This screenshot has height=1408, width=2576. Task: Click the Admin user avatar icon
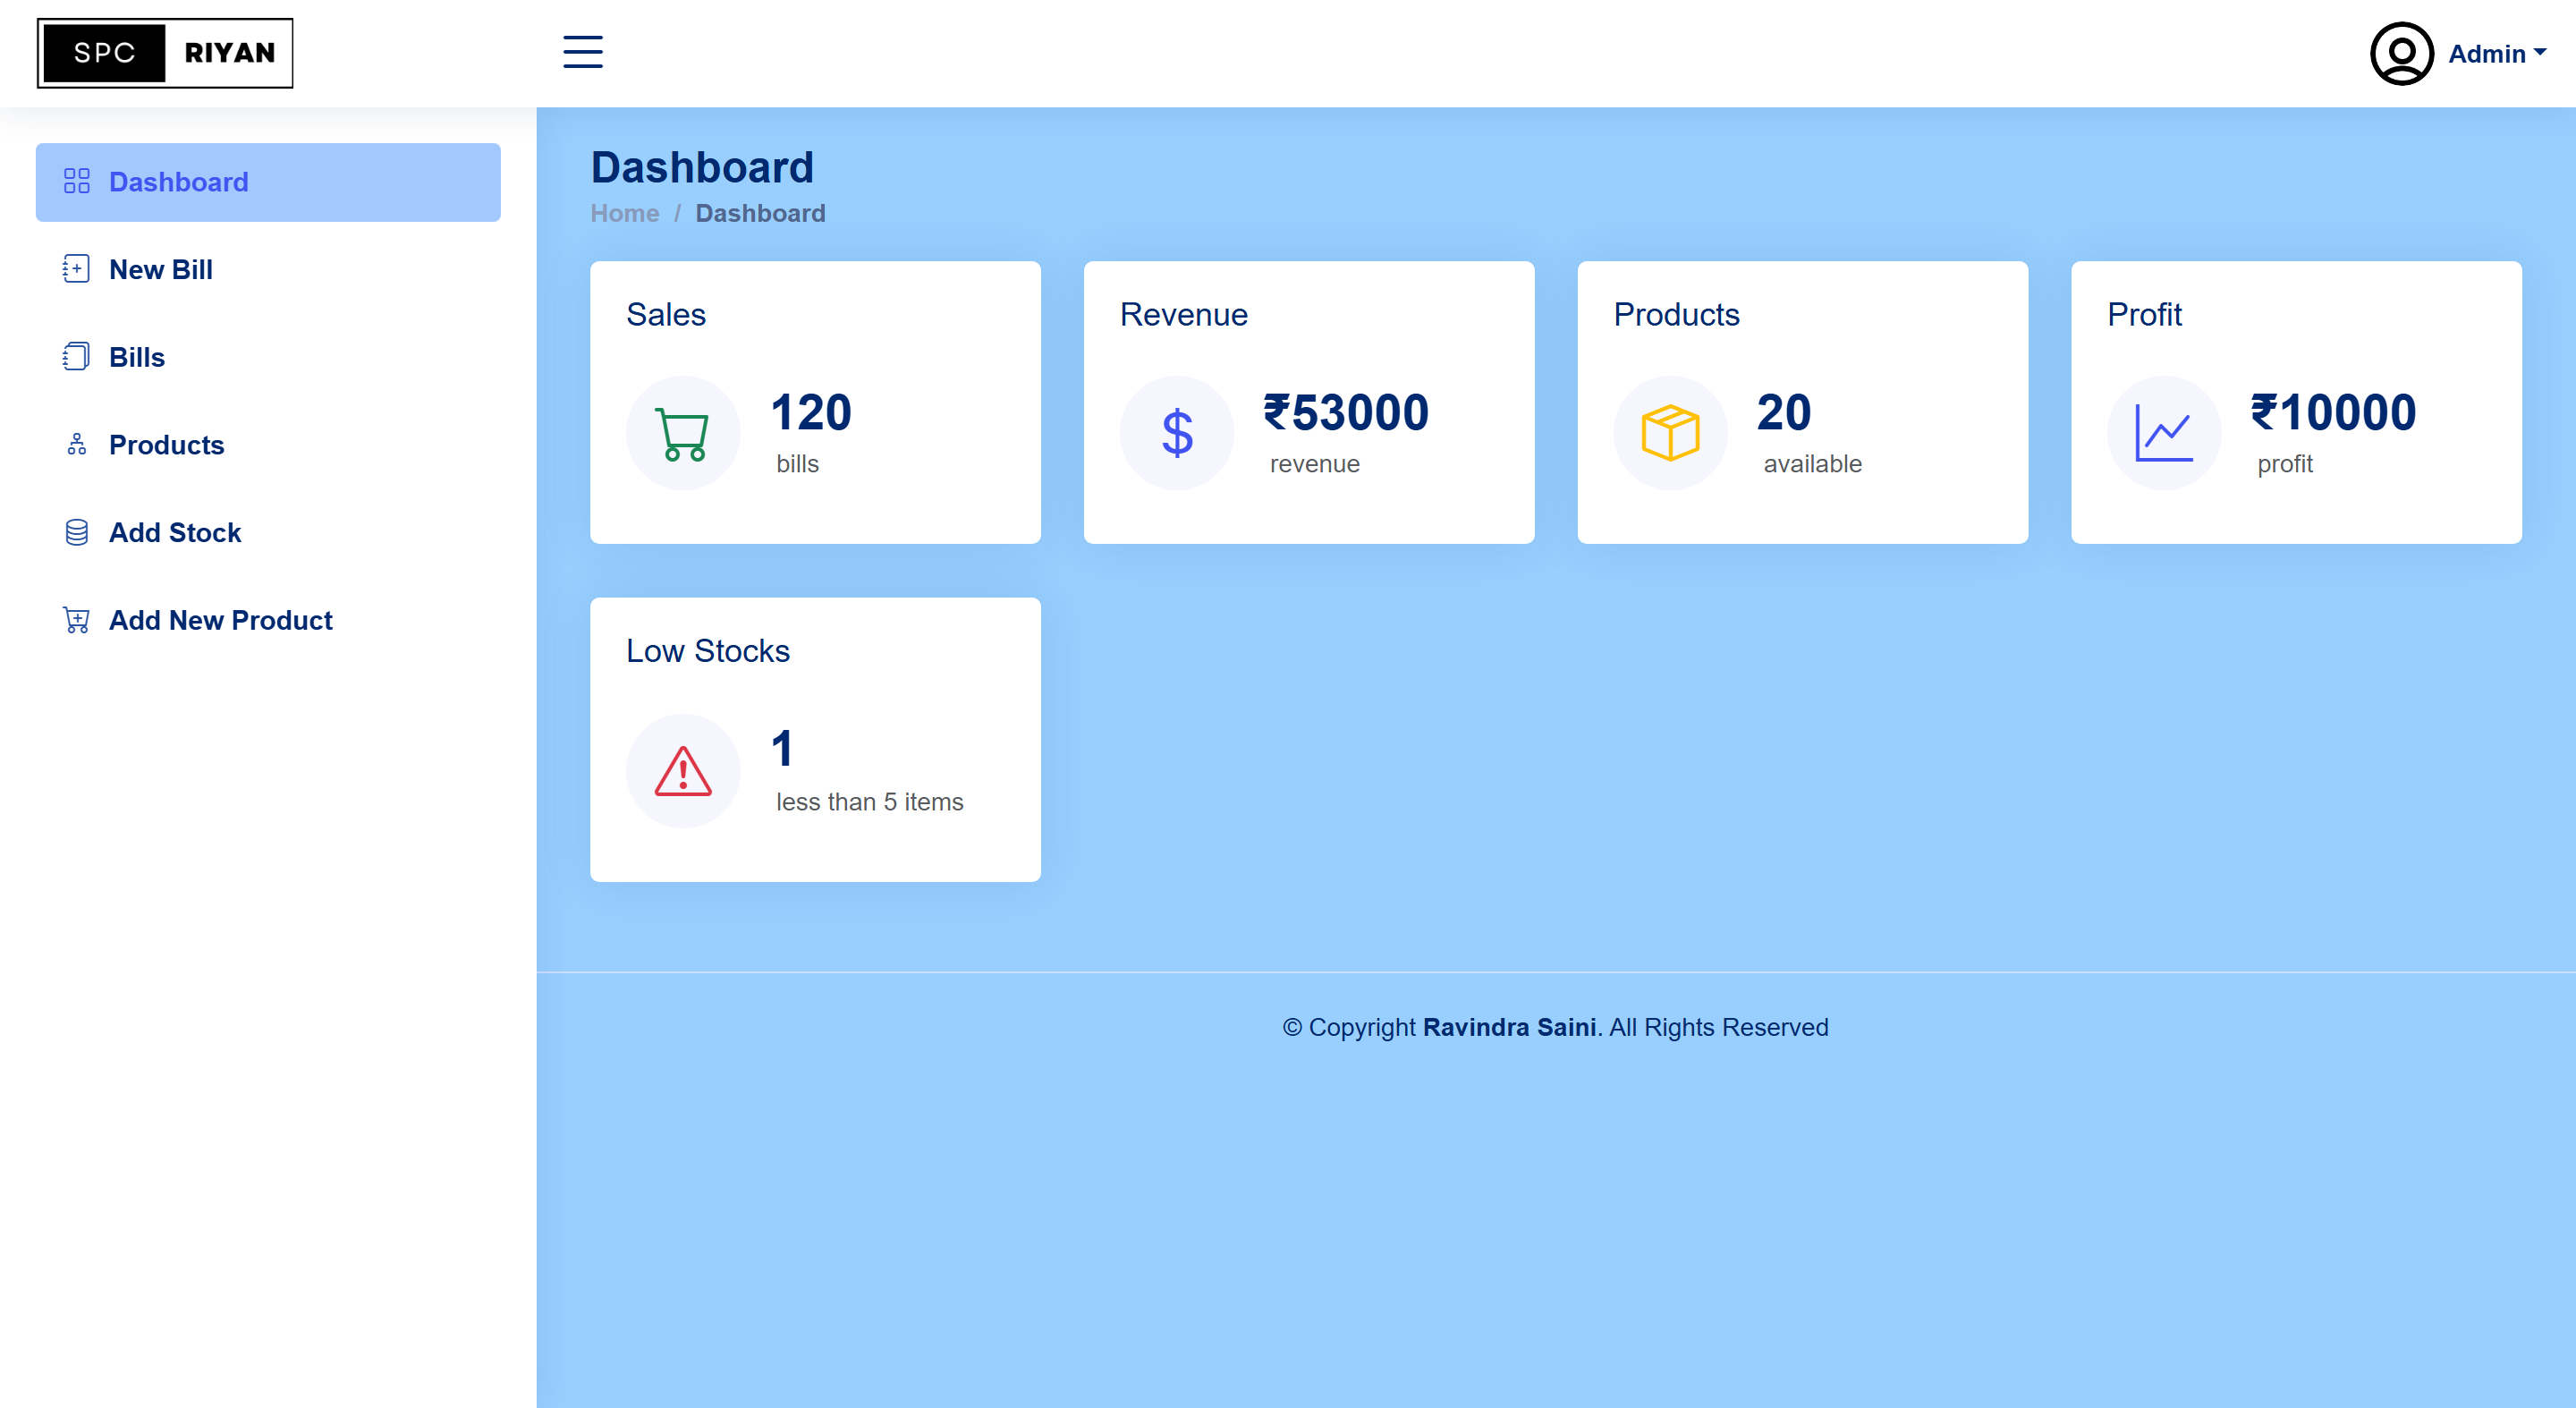2401,54
